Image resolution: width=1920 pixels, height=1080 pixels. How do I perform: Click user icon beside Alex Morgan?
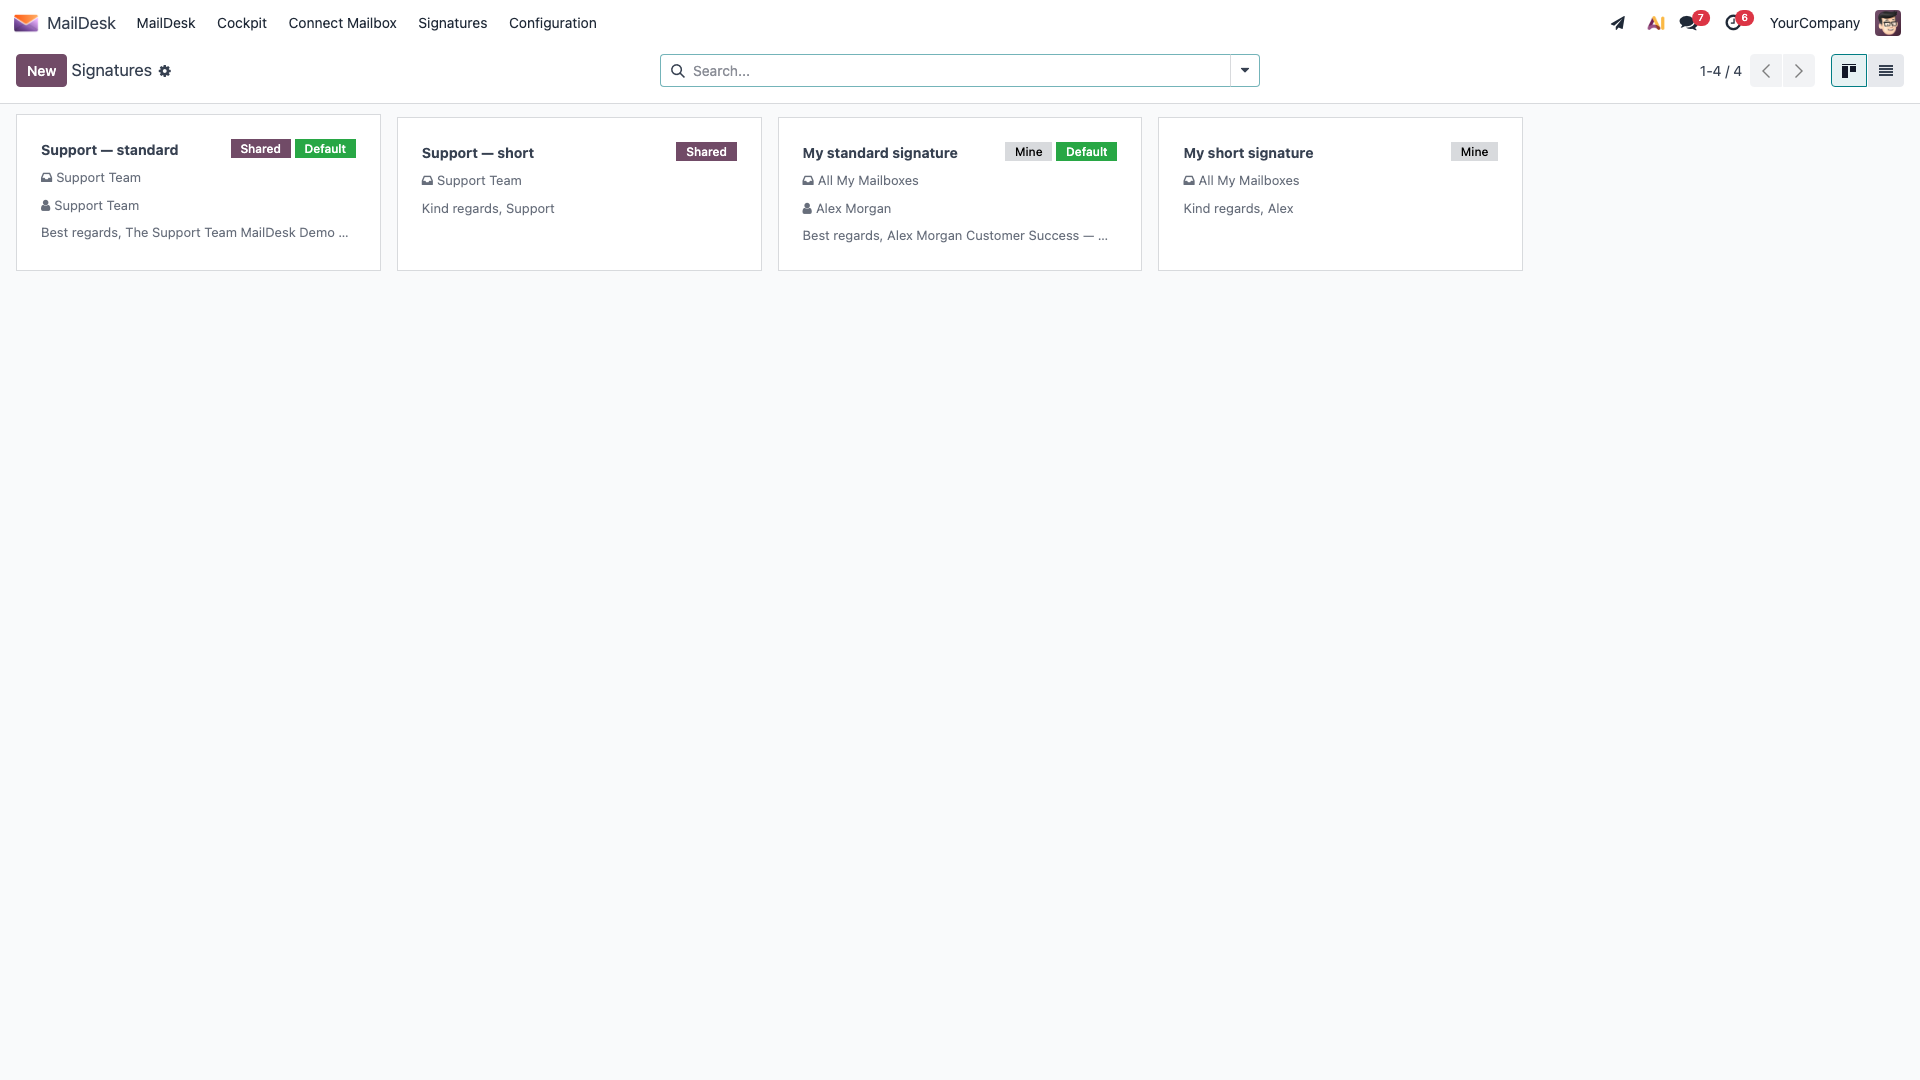[807, 209]
